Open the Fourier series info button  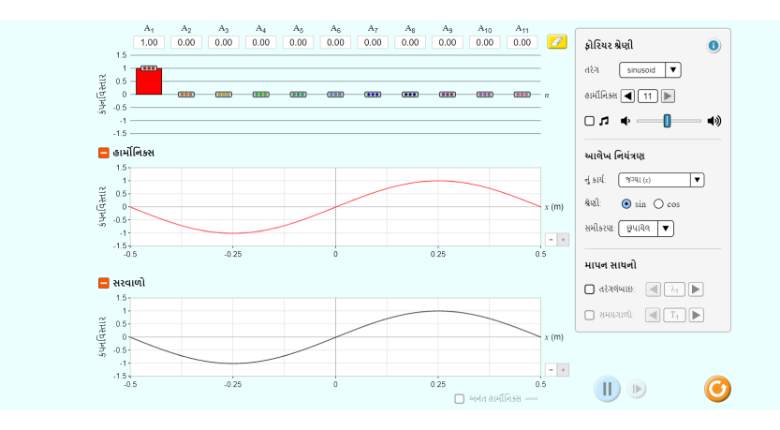(713, 45)
